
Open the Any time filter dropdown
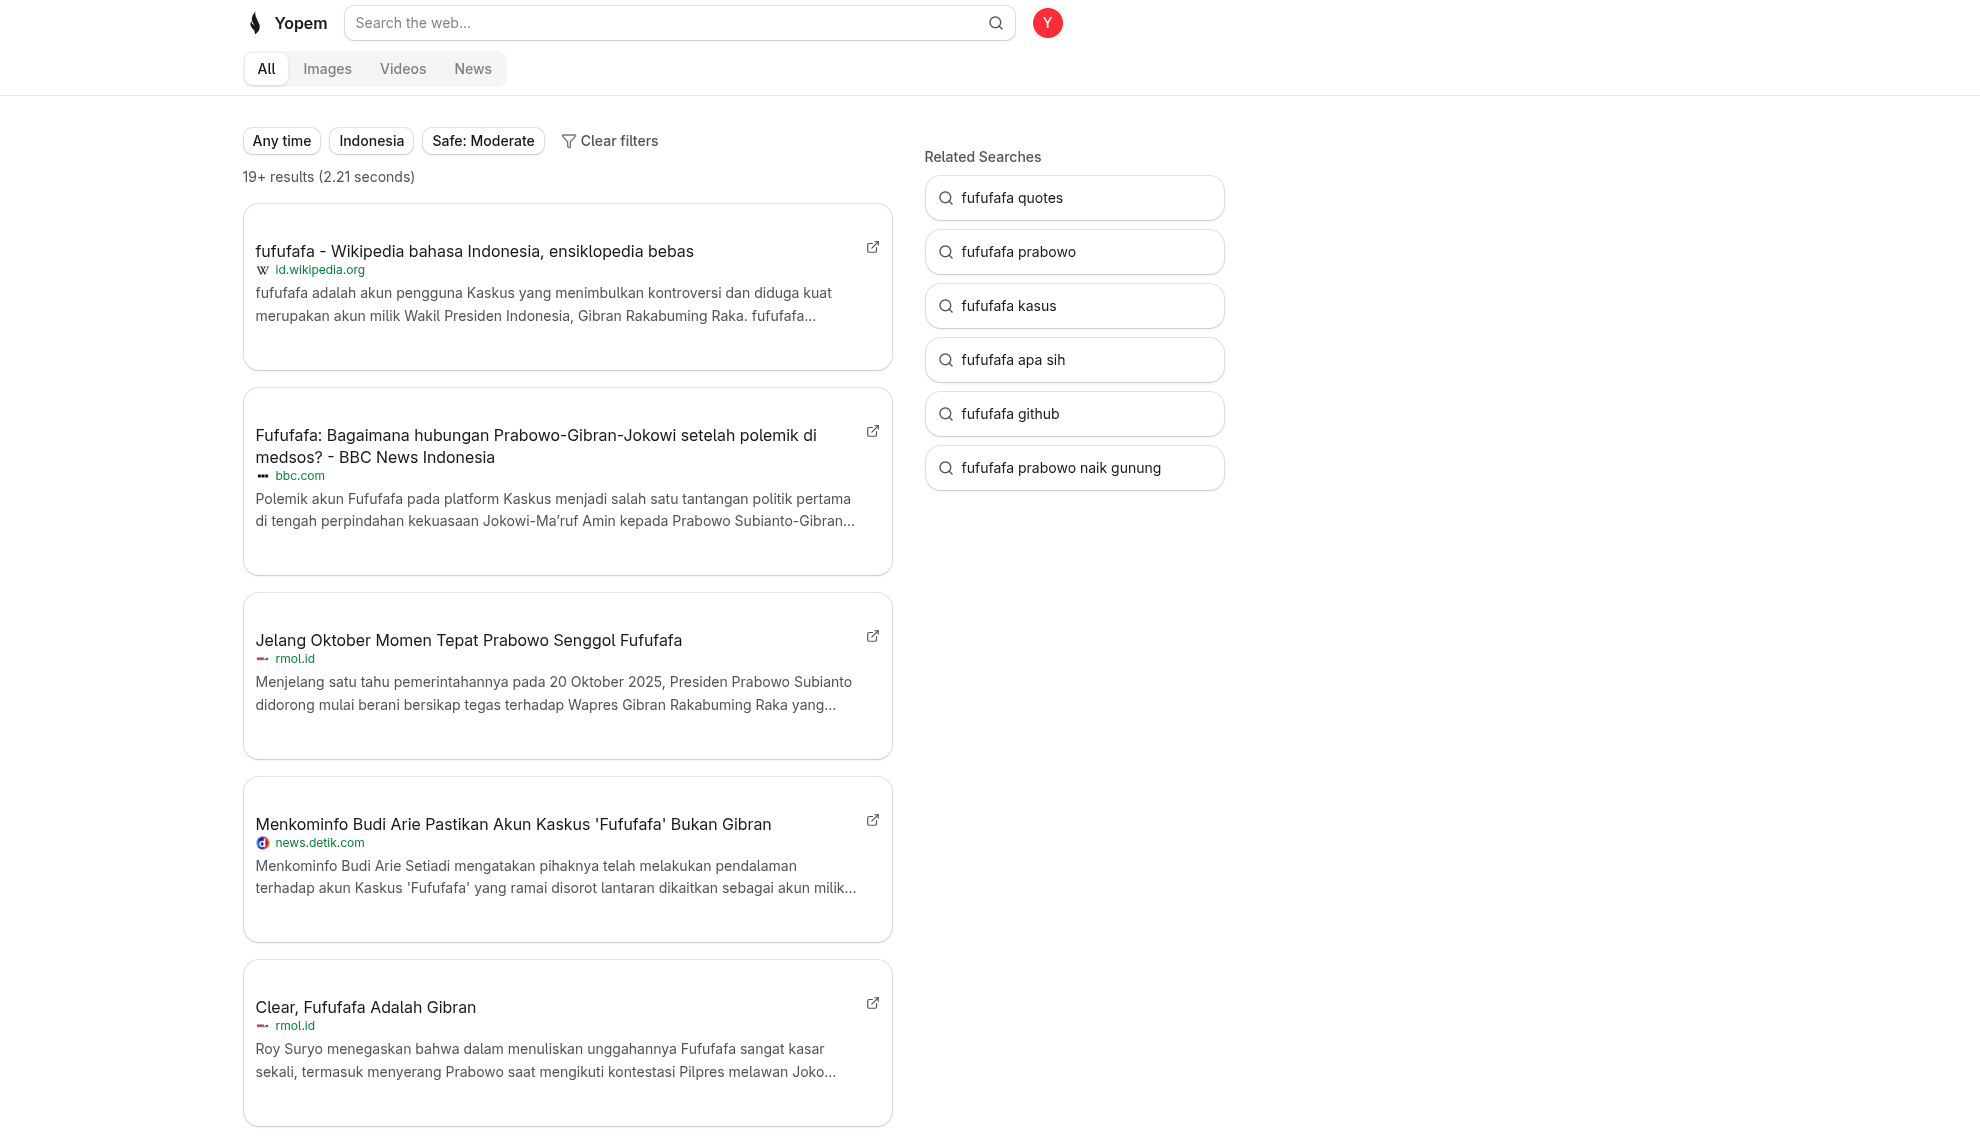pyautogui.click(x=281, y=141)
